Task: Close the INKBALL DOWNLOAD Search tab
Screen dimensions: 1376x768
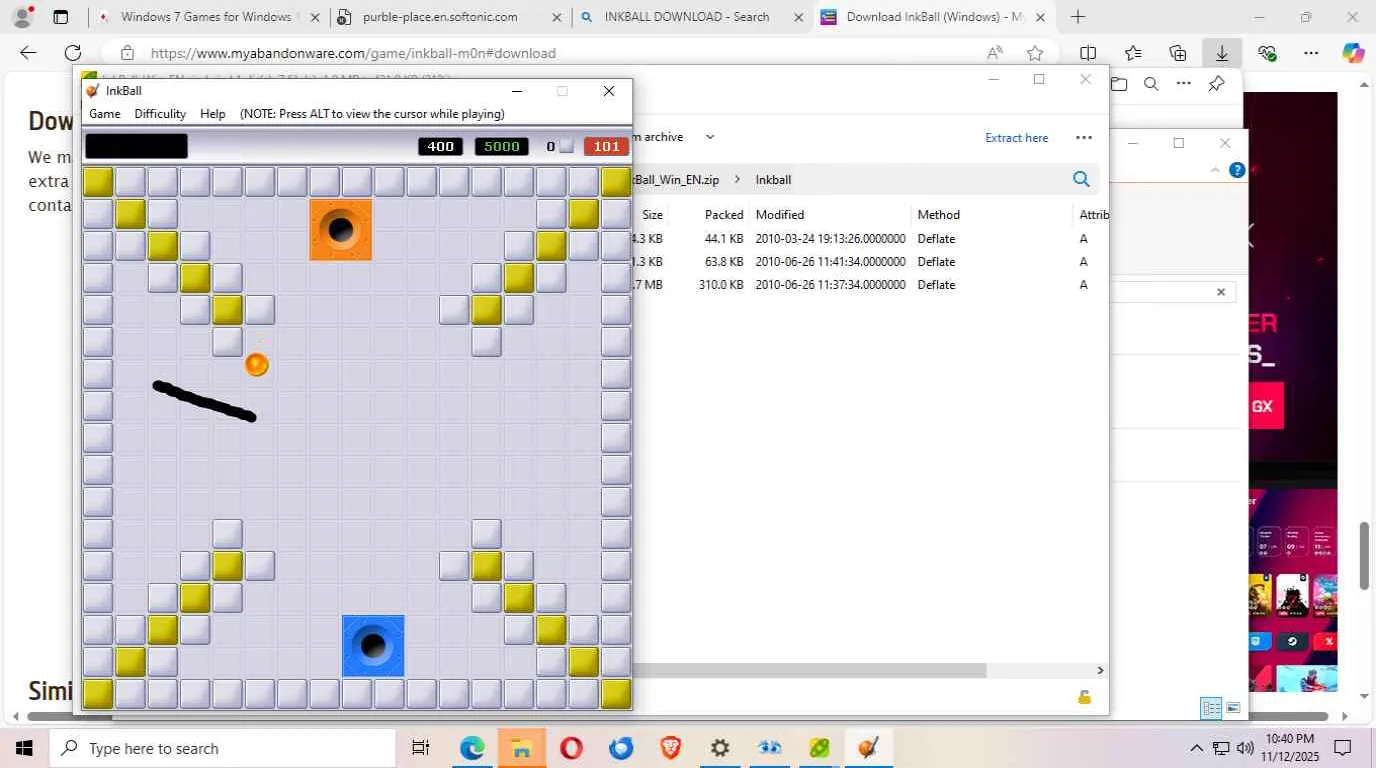Action: (799, 17)
